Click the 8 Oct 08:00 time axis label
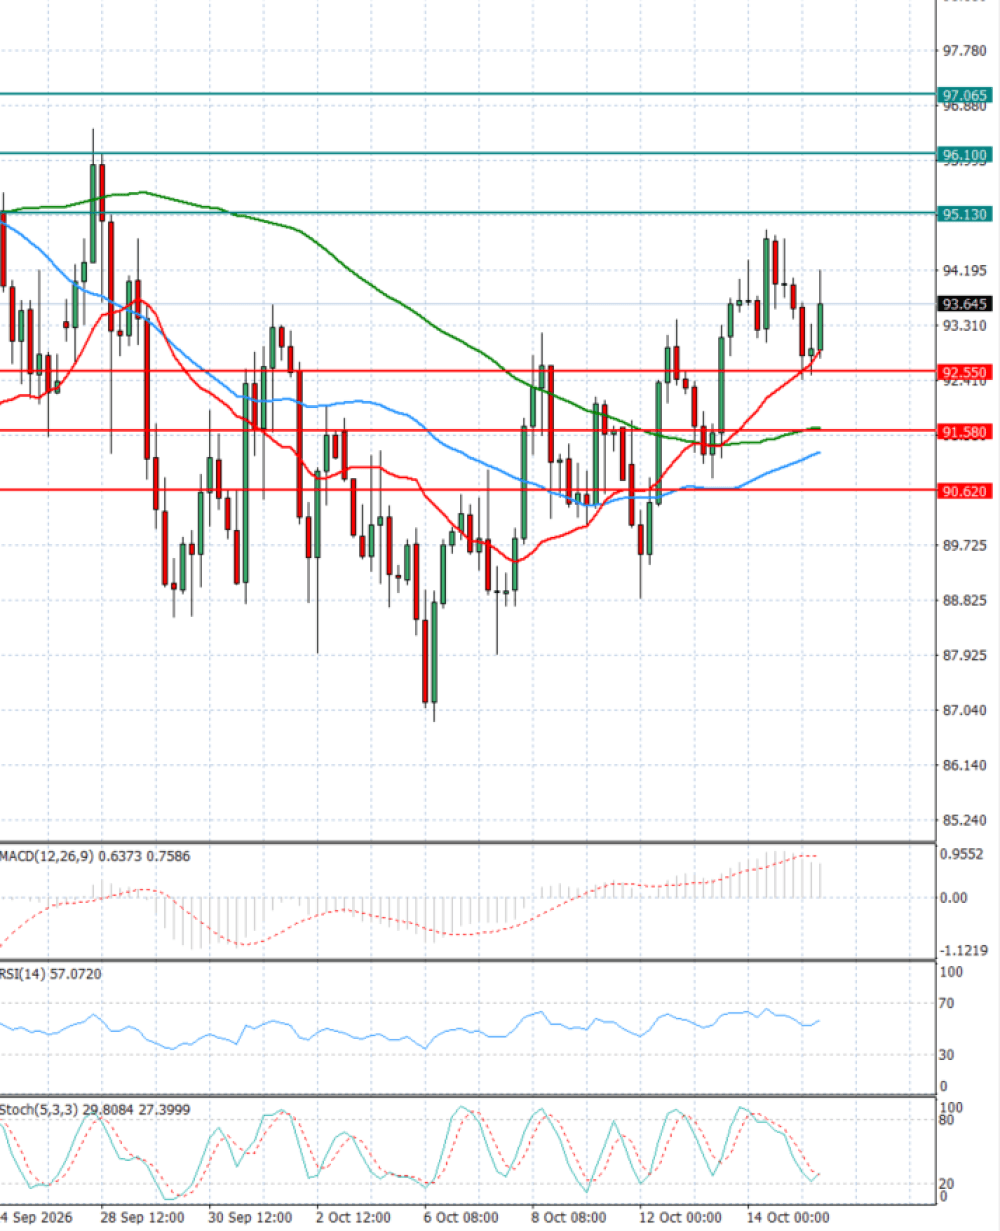The image size is (1000, 1231). tap(569, 1217)
